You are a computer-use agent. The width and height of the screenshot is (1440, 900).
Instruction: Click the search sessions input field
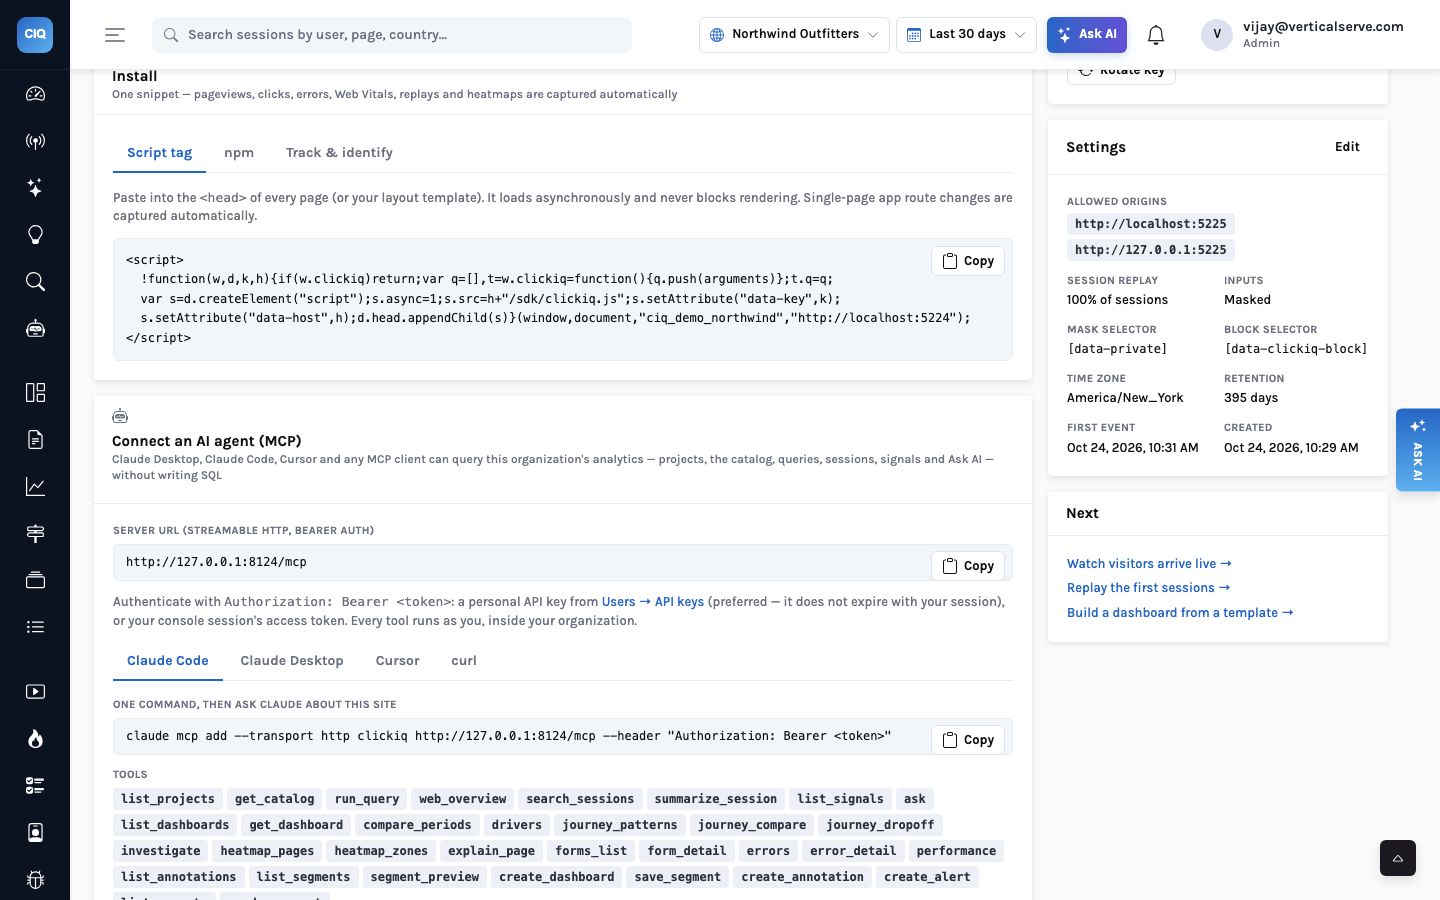[x=392, y=35]
